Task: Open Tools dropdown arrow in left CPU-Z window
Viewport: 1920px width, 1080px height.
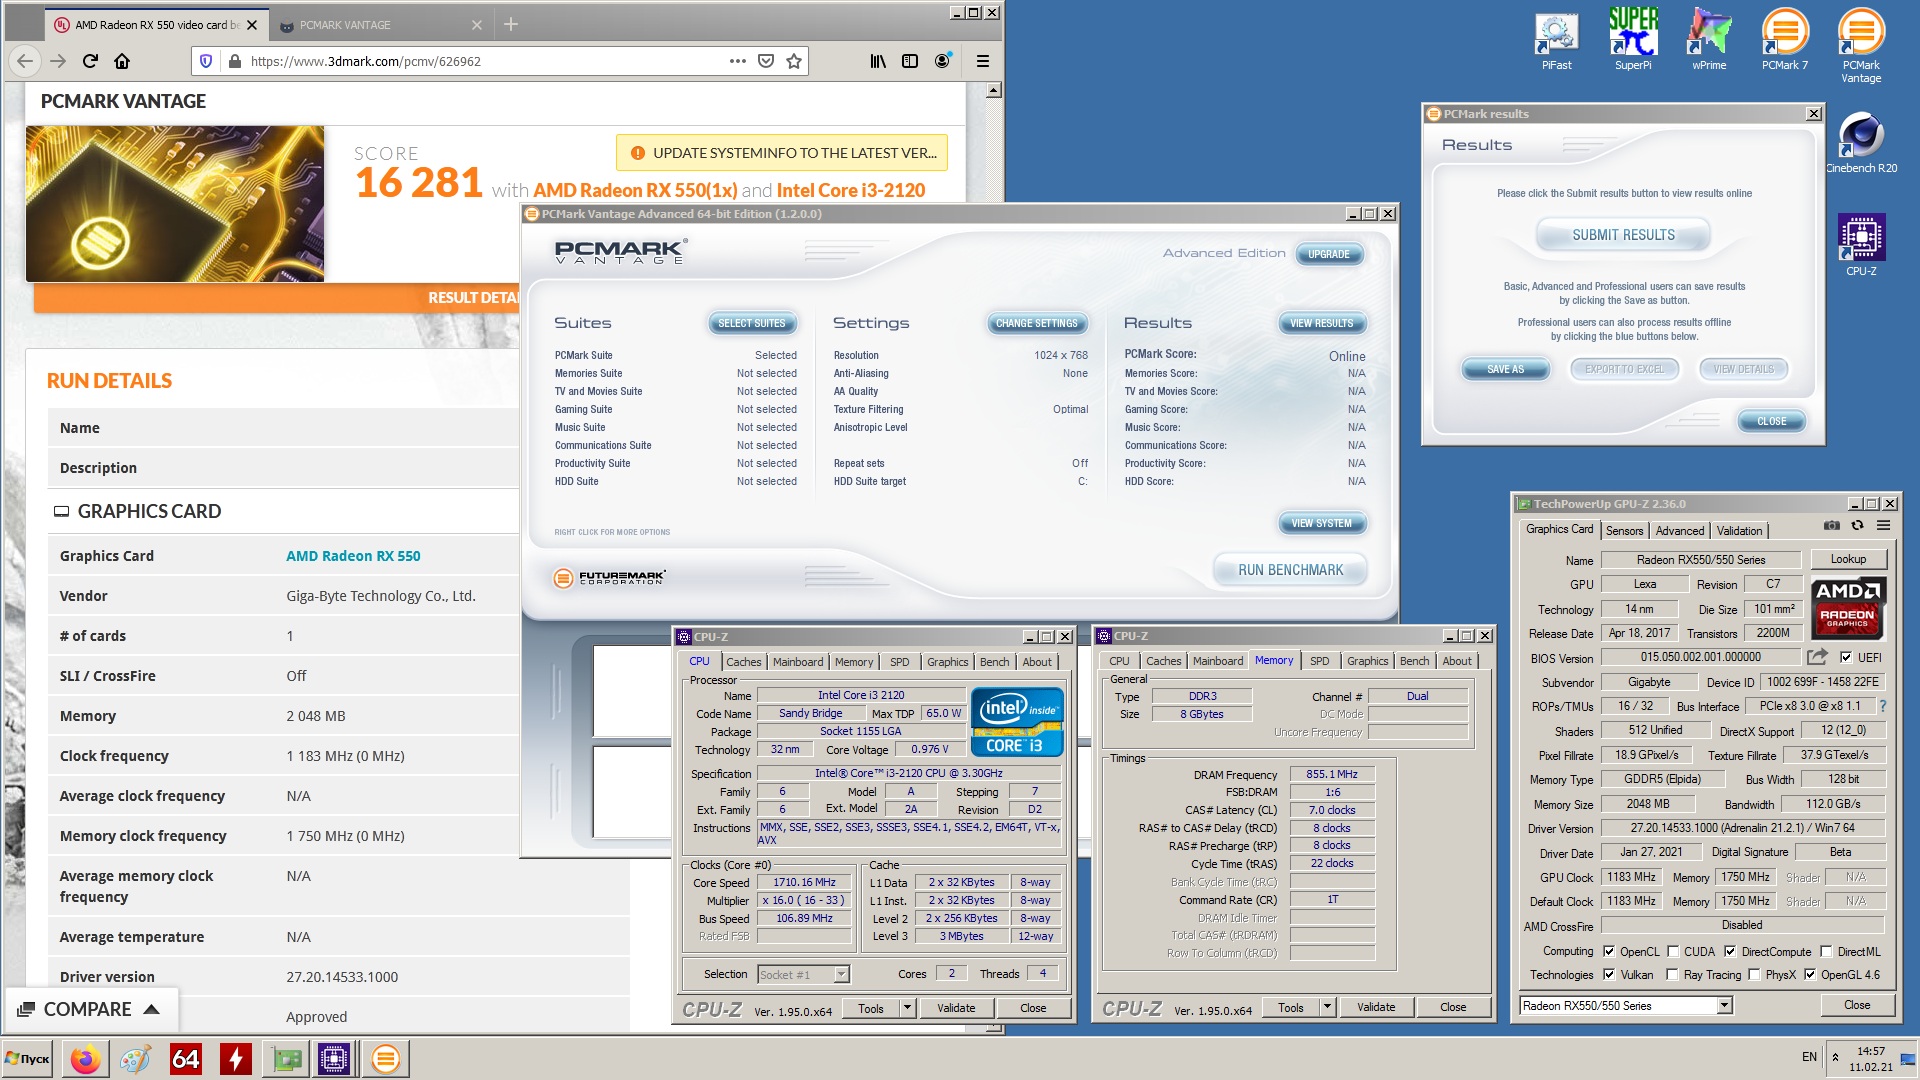Action: coord(907,1007)
